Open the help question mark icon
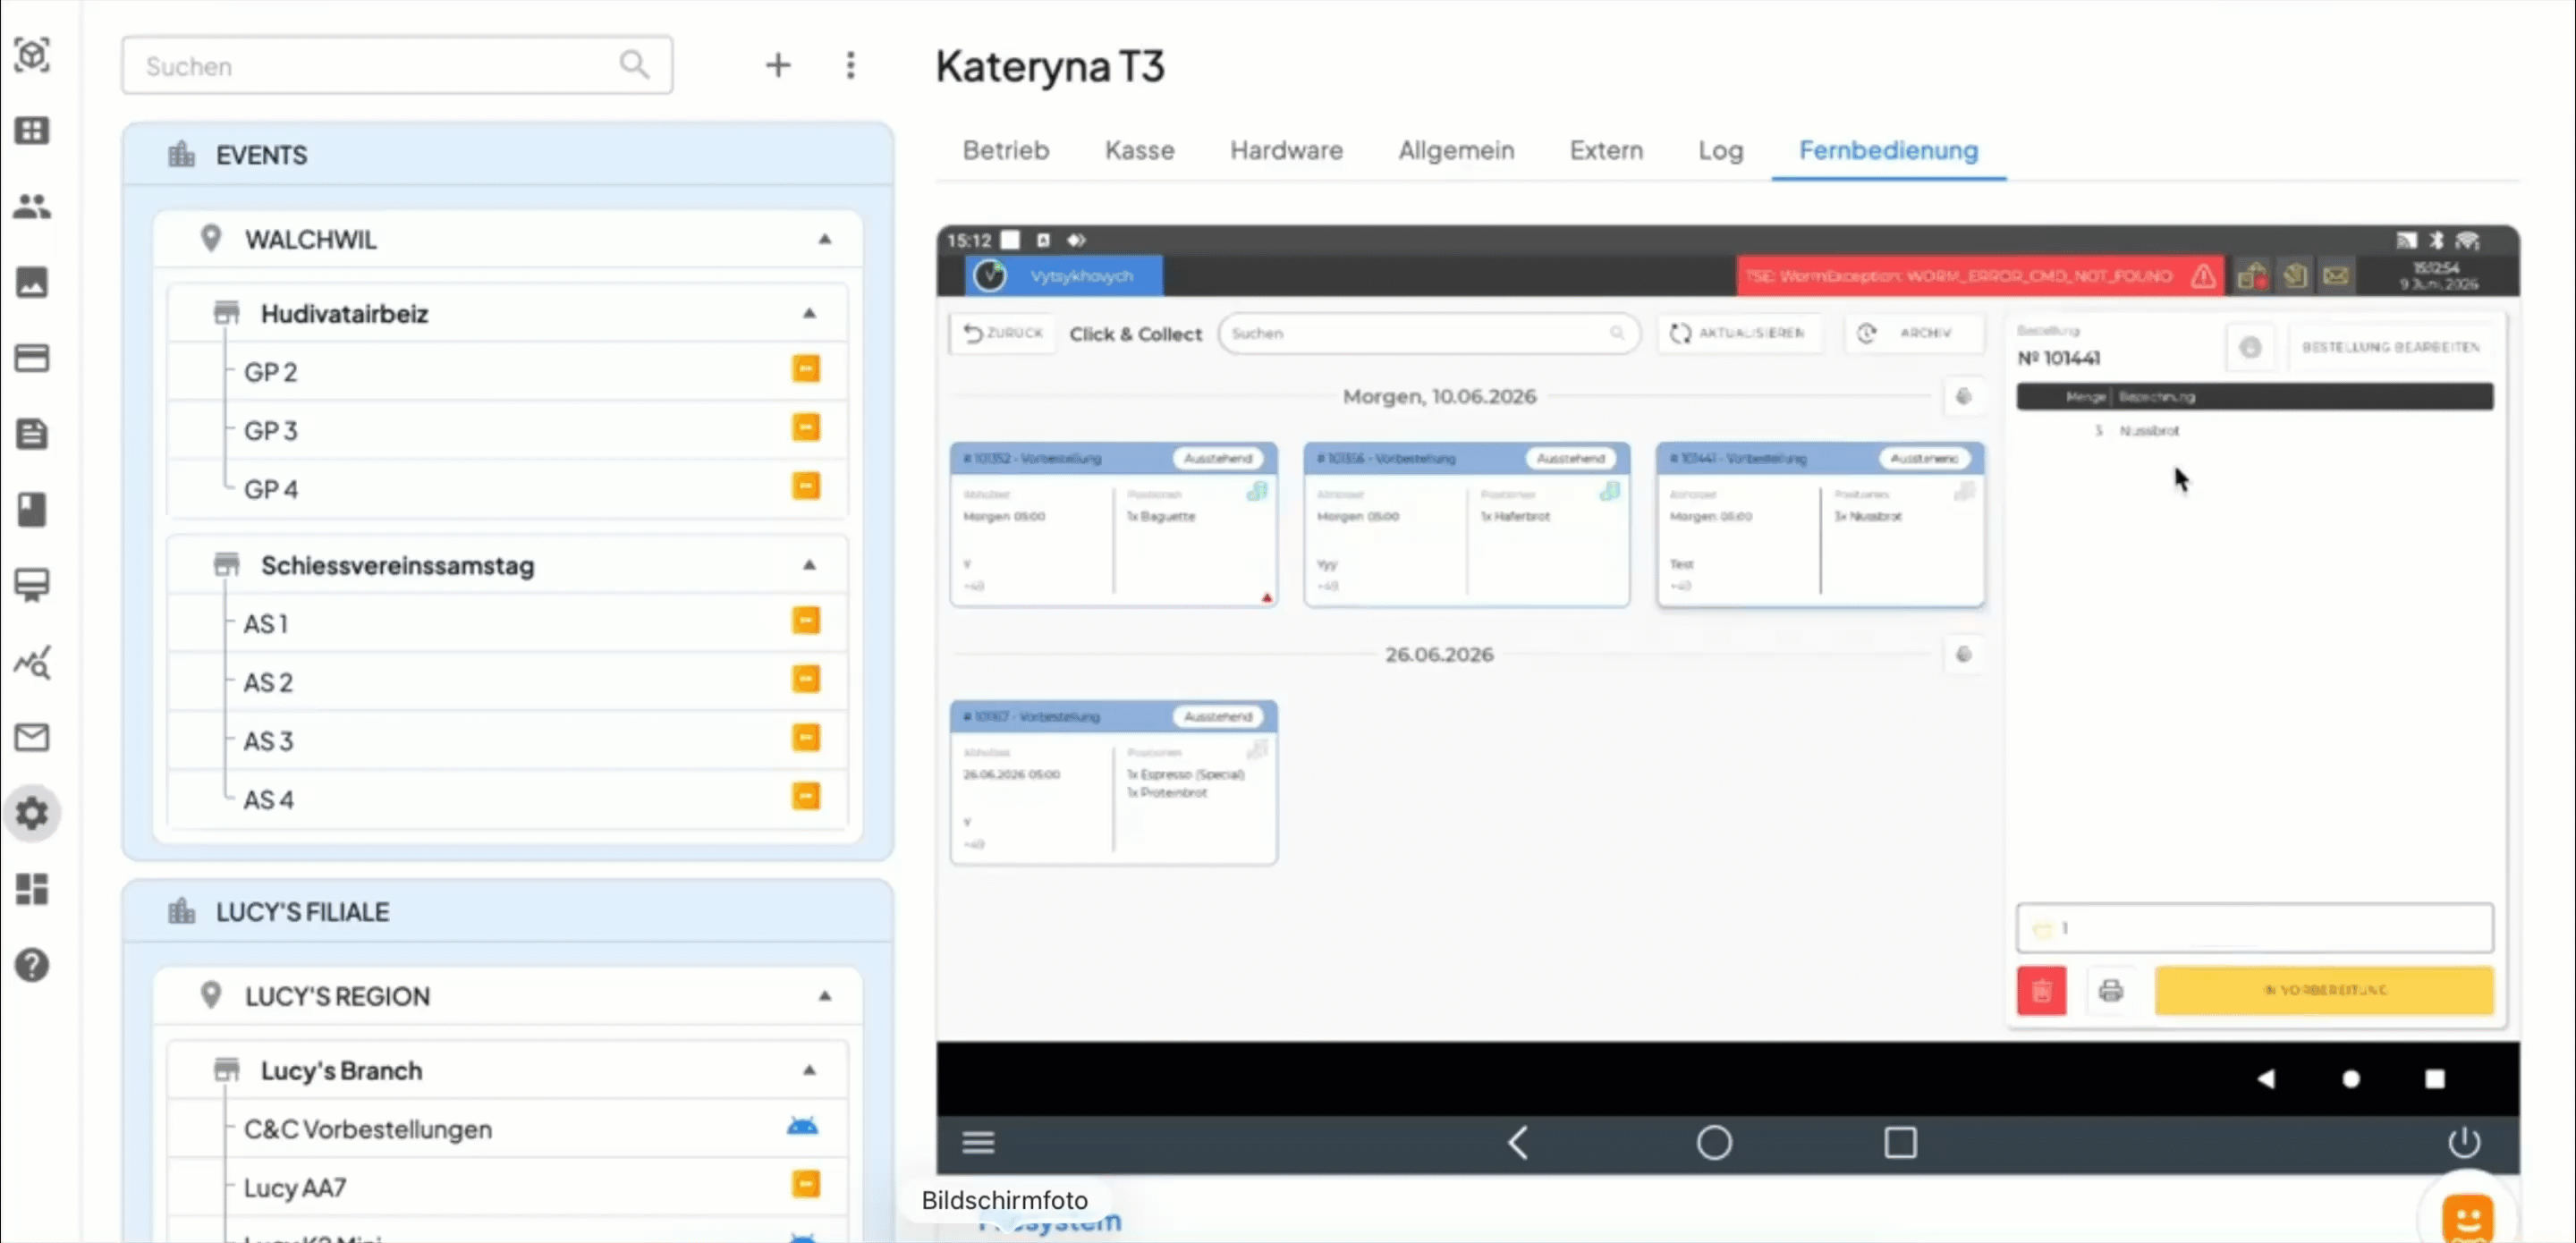Viewport: 2576px width, 1243px height. (32, 965)
